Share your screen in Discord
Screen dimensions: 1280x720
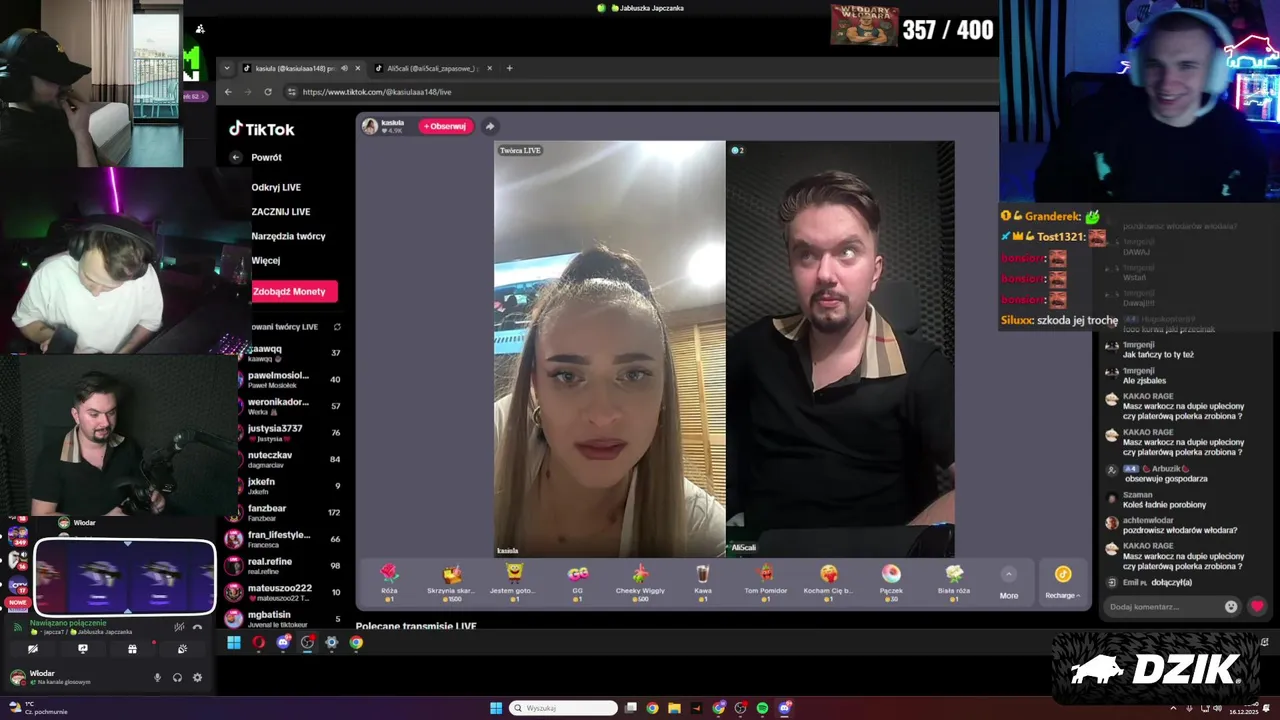(83, 649)
